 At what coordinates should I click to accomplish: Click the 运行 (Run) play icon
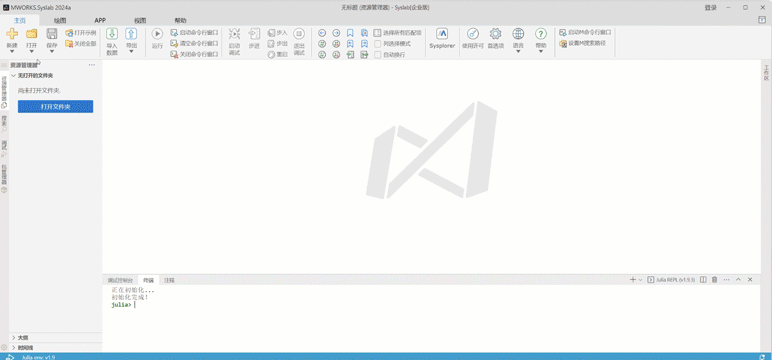(157, 33)
